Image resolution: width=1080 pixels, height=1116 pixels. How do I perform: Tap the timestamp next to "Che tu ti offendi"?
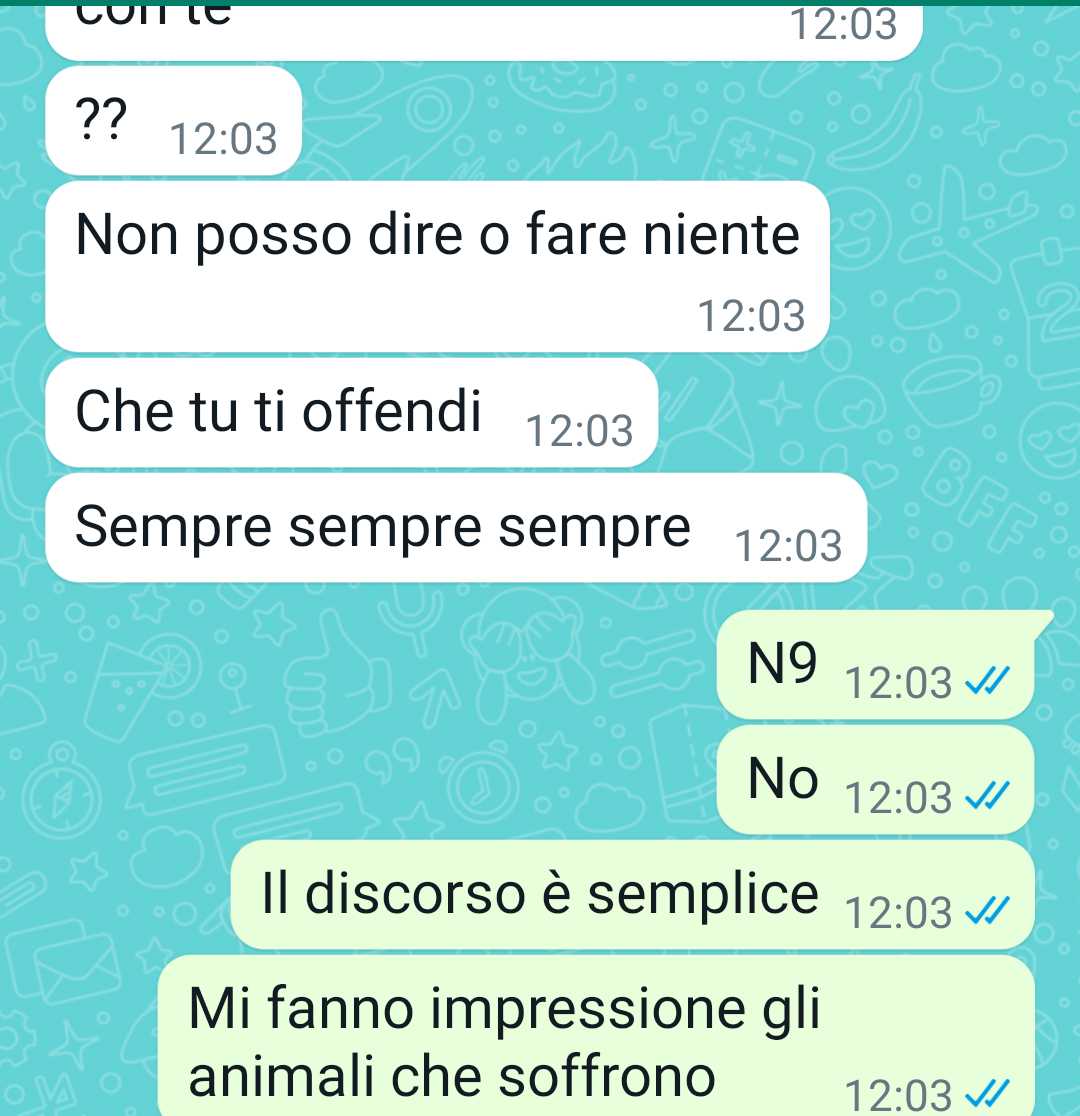580,431
